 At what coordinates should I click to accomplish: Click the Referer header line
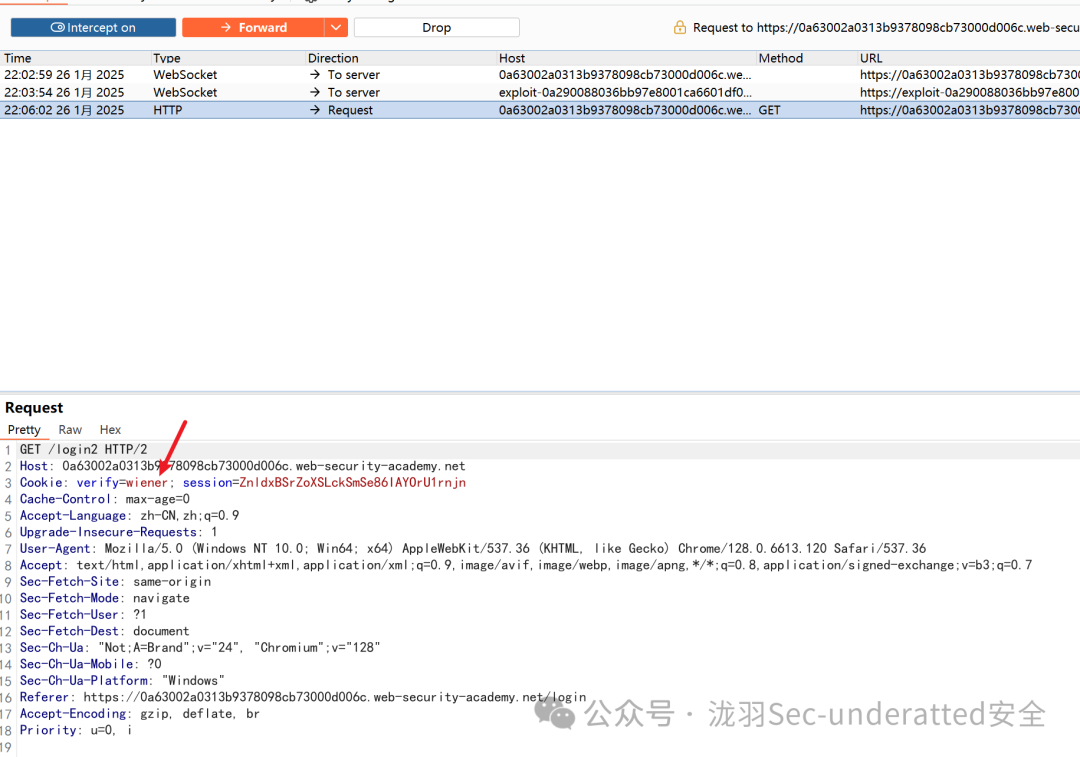[x=303, y=698]
